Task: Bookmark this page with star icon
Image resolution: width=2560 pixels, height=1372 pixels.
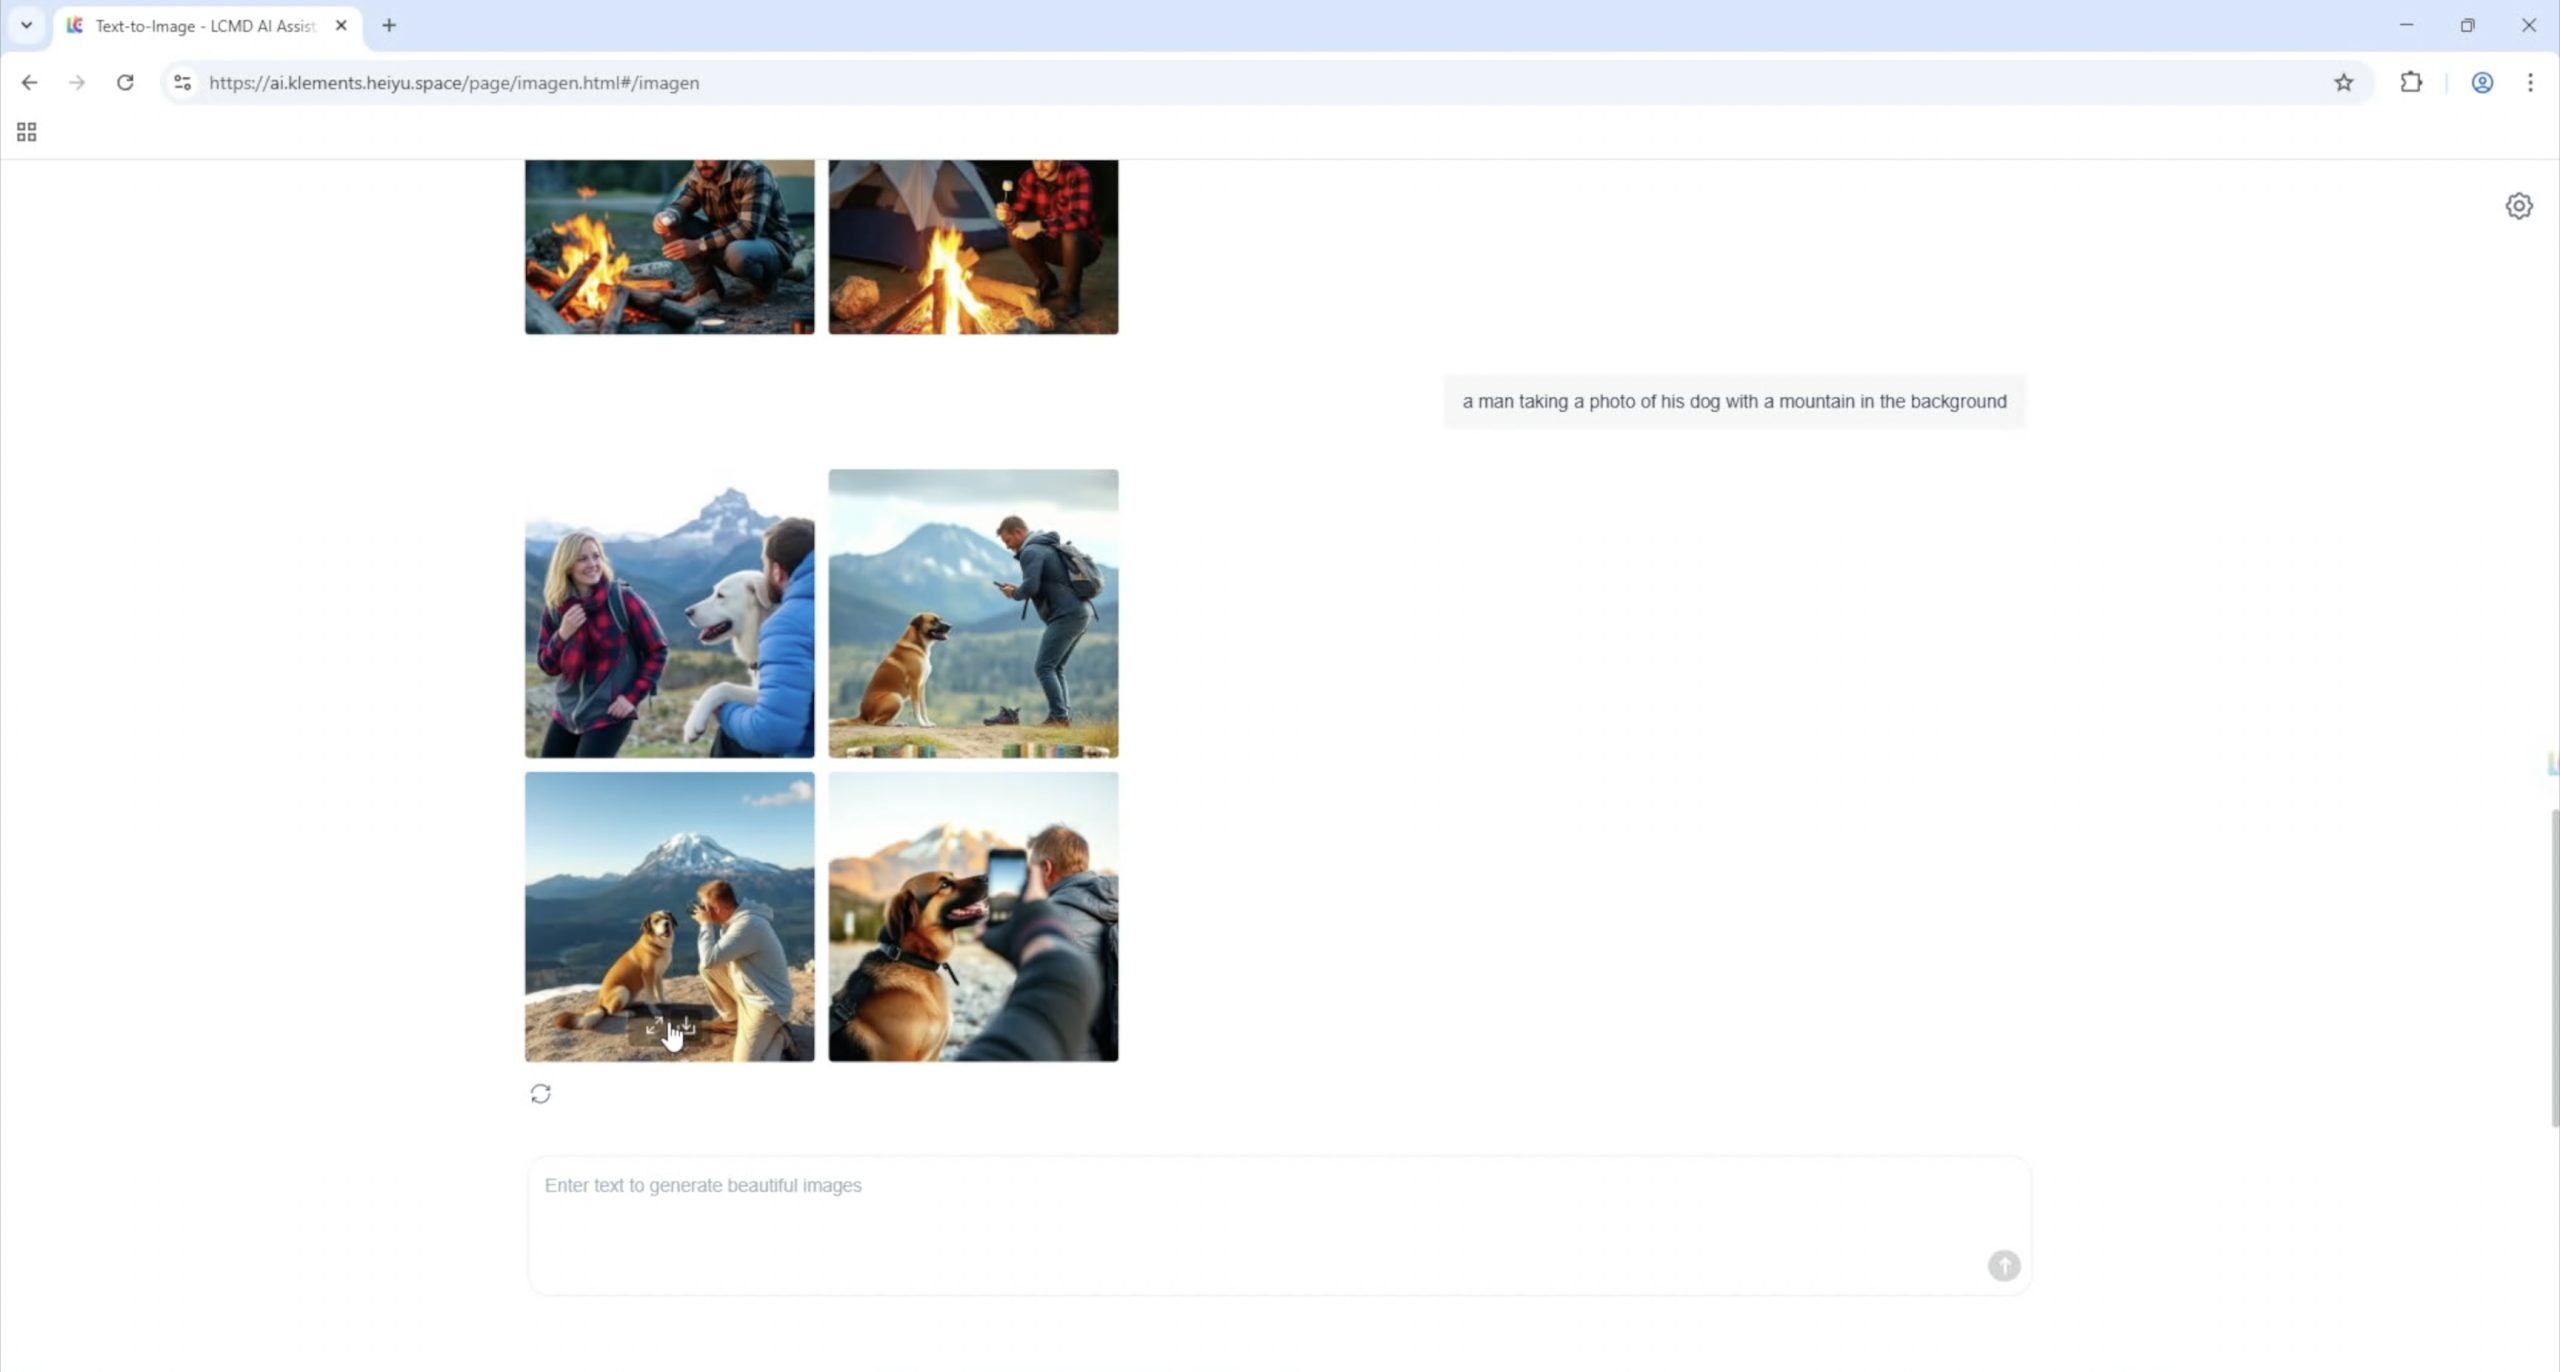Action: point(2343,83)
